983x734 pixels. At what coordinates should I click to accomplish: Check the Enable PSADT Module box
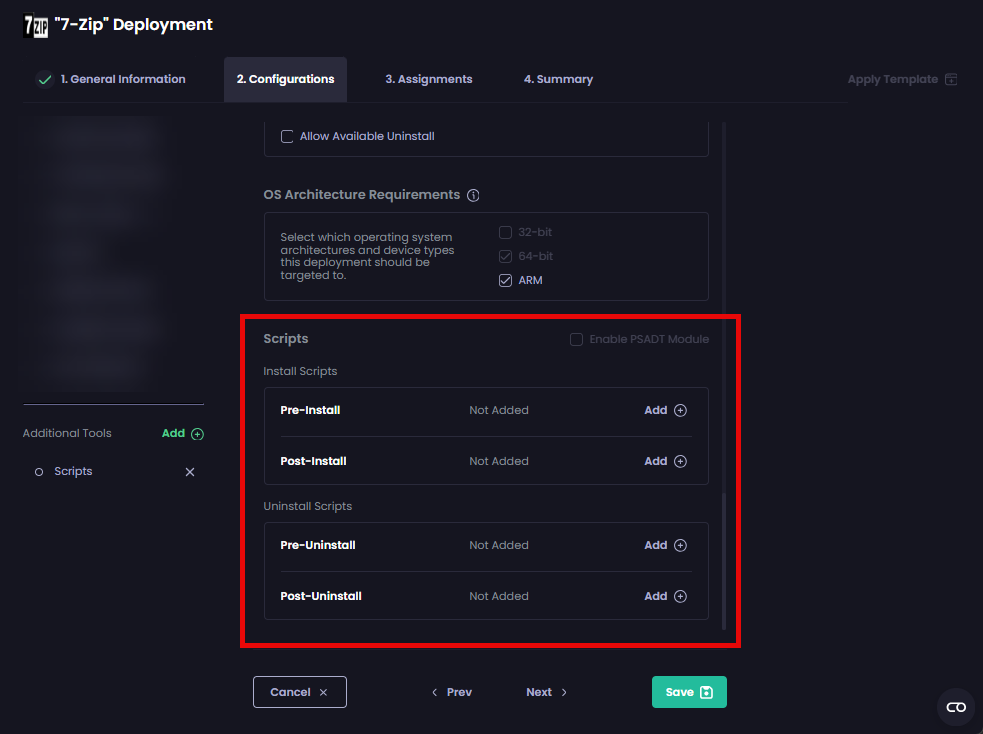point(576,339)
